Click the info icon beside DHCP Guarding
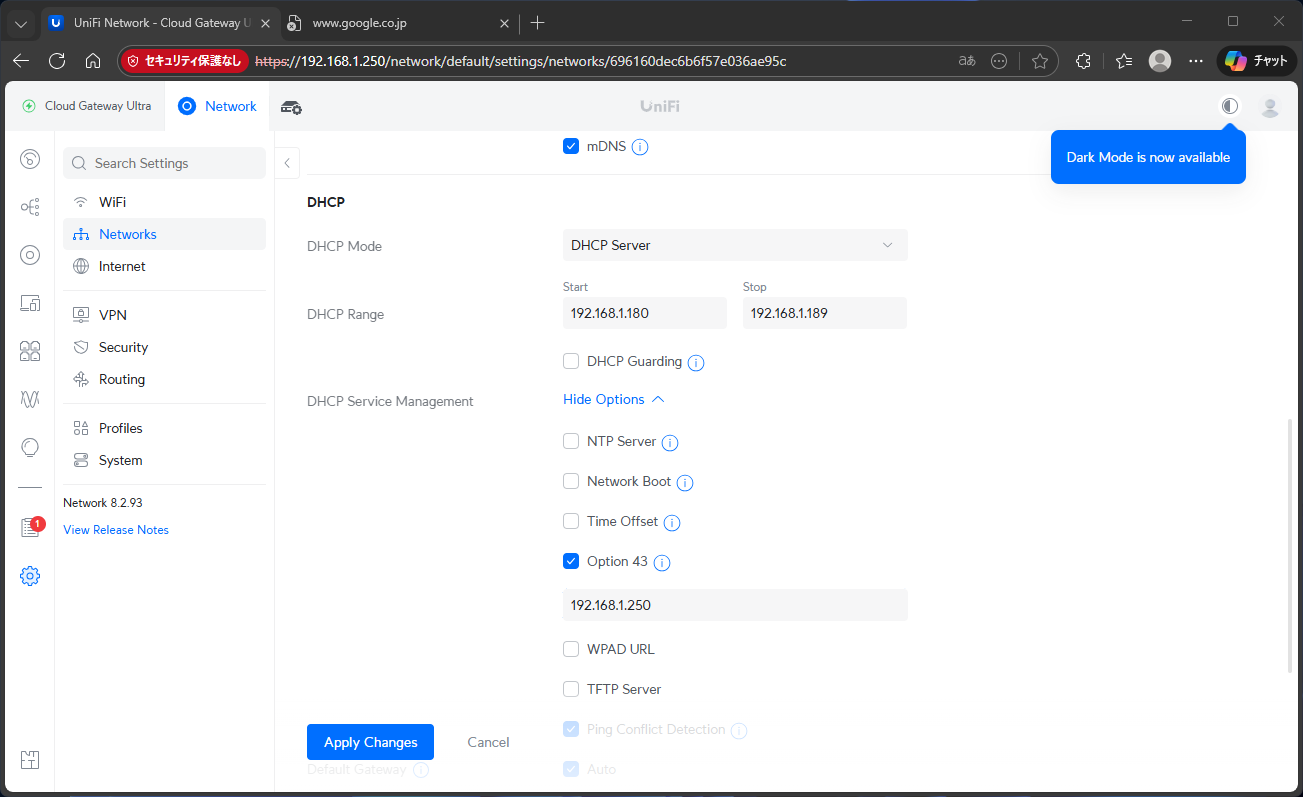 696,363
